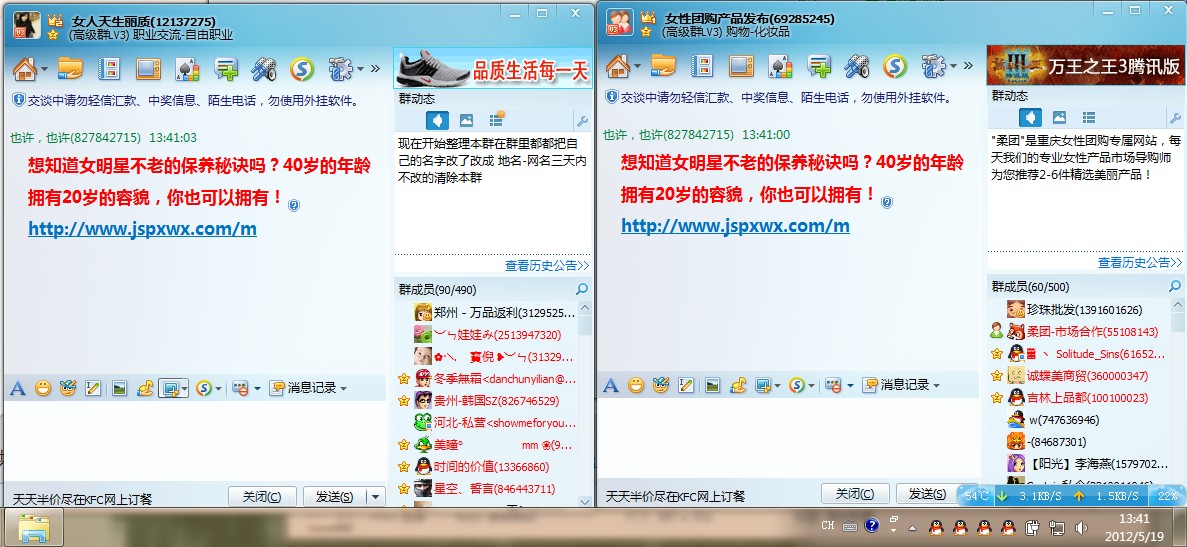Click left member list scrollbar down arrow
Image resolution: width=1187 pixels, height=547 pixels.
[x=584, y=501]
